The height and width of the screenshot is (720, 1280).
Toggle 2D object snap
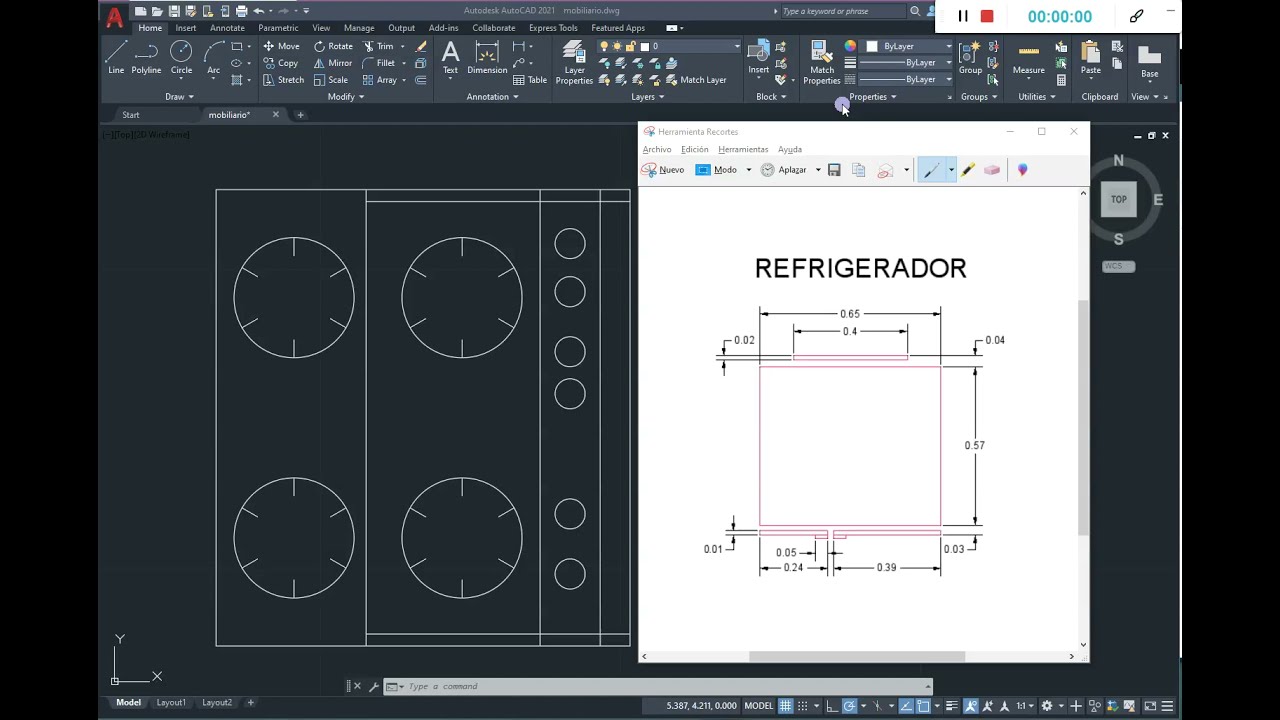[923, 706]
